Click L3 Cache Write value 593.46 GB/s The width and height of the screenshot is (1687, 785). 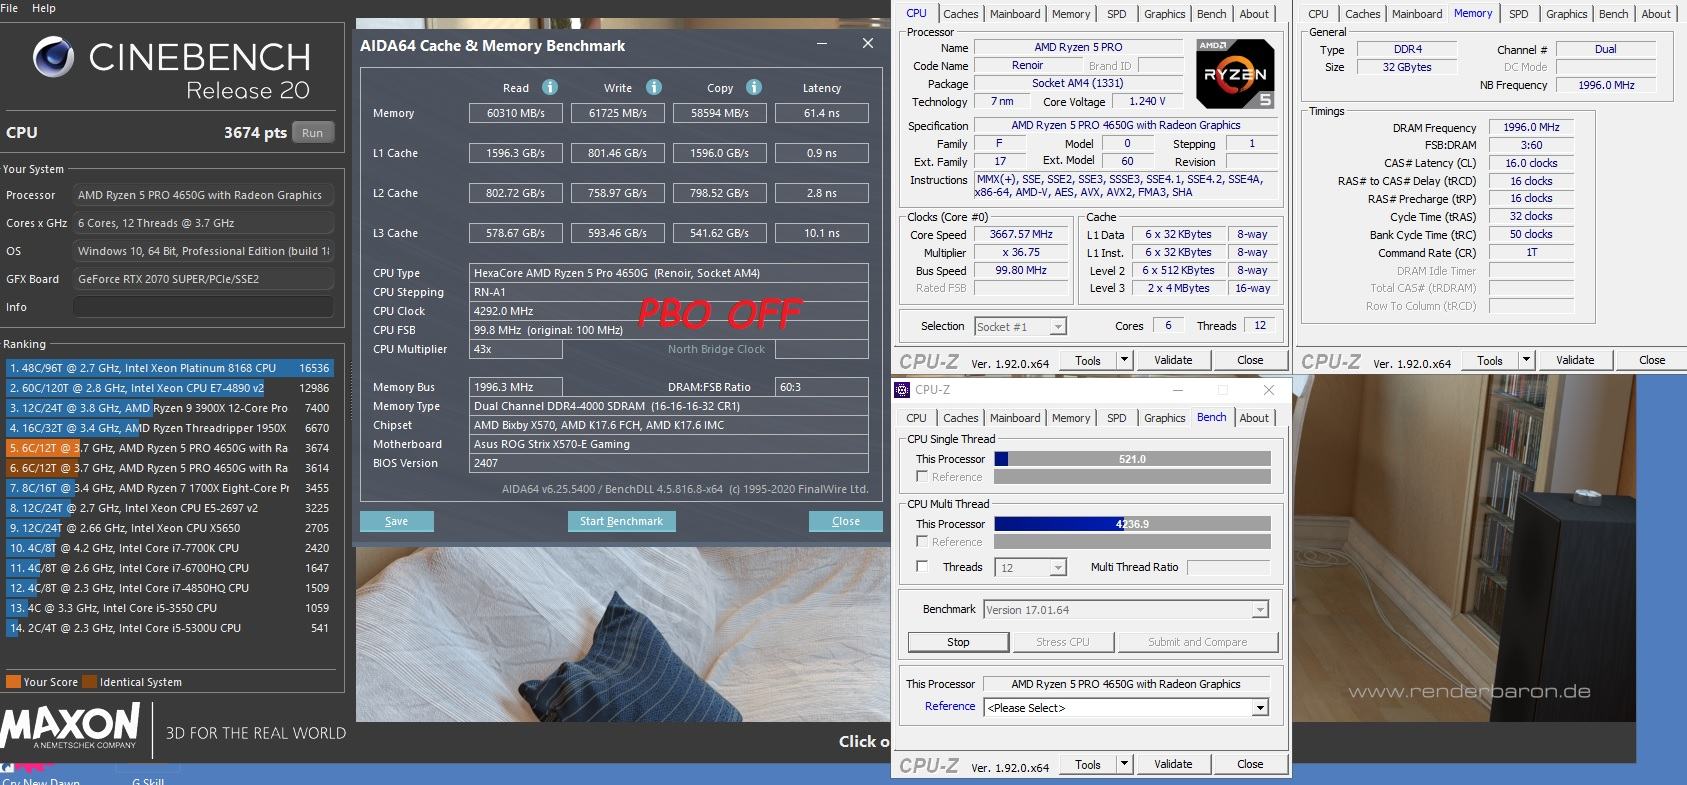pyautogui.click(x=618, y=233)
